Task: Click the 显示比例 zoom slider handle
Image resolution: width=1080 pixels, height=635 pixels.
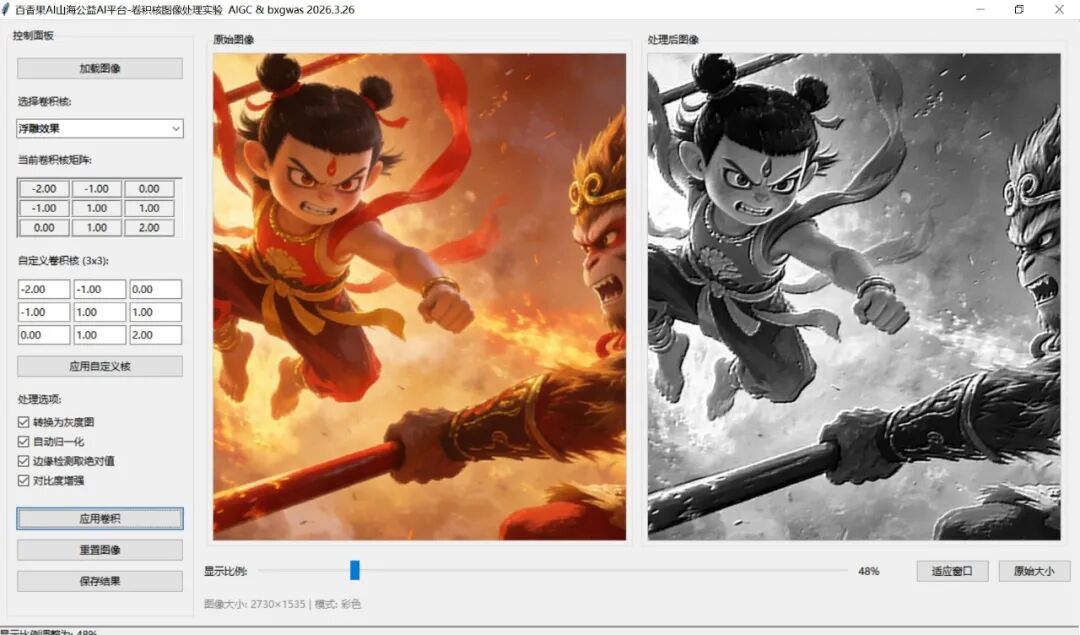Action: (355, 570)
